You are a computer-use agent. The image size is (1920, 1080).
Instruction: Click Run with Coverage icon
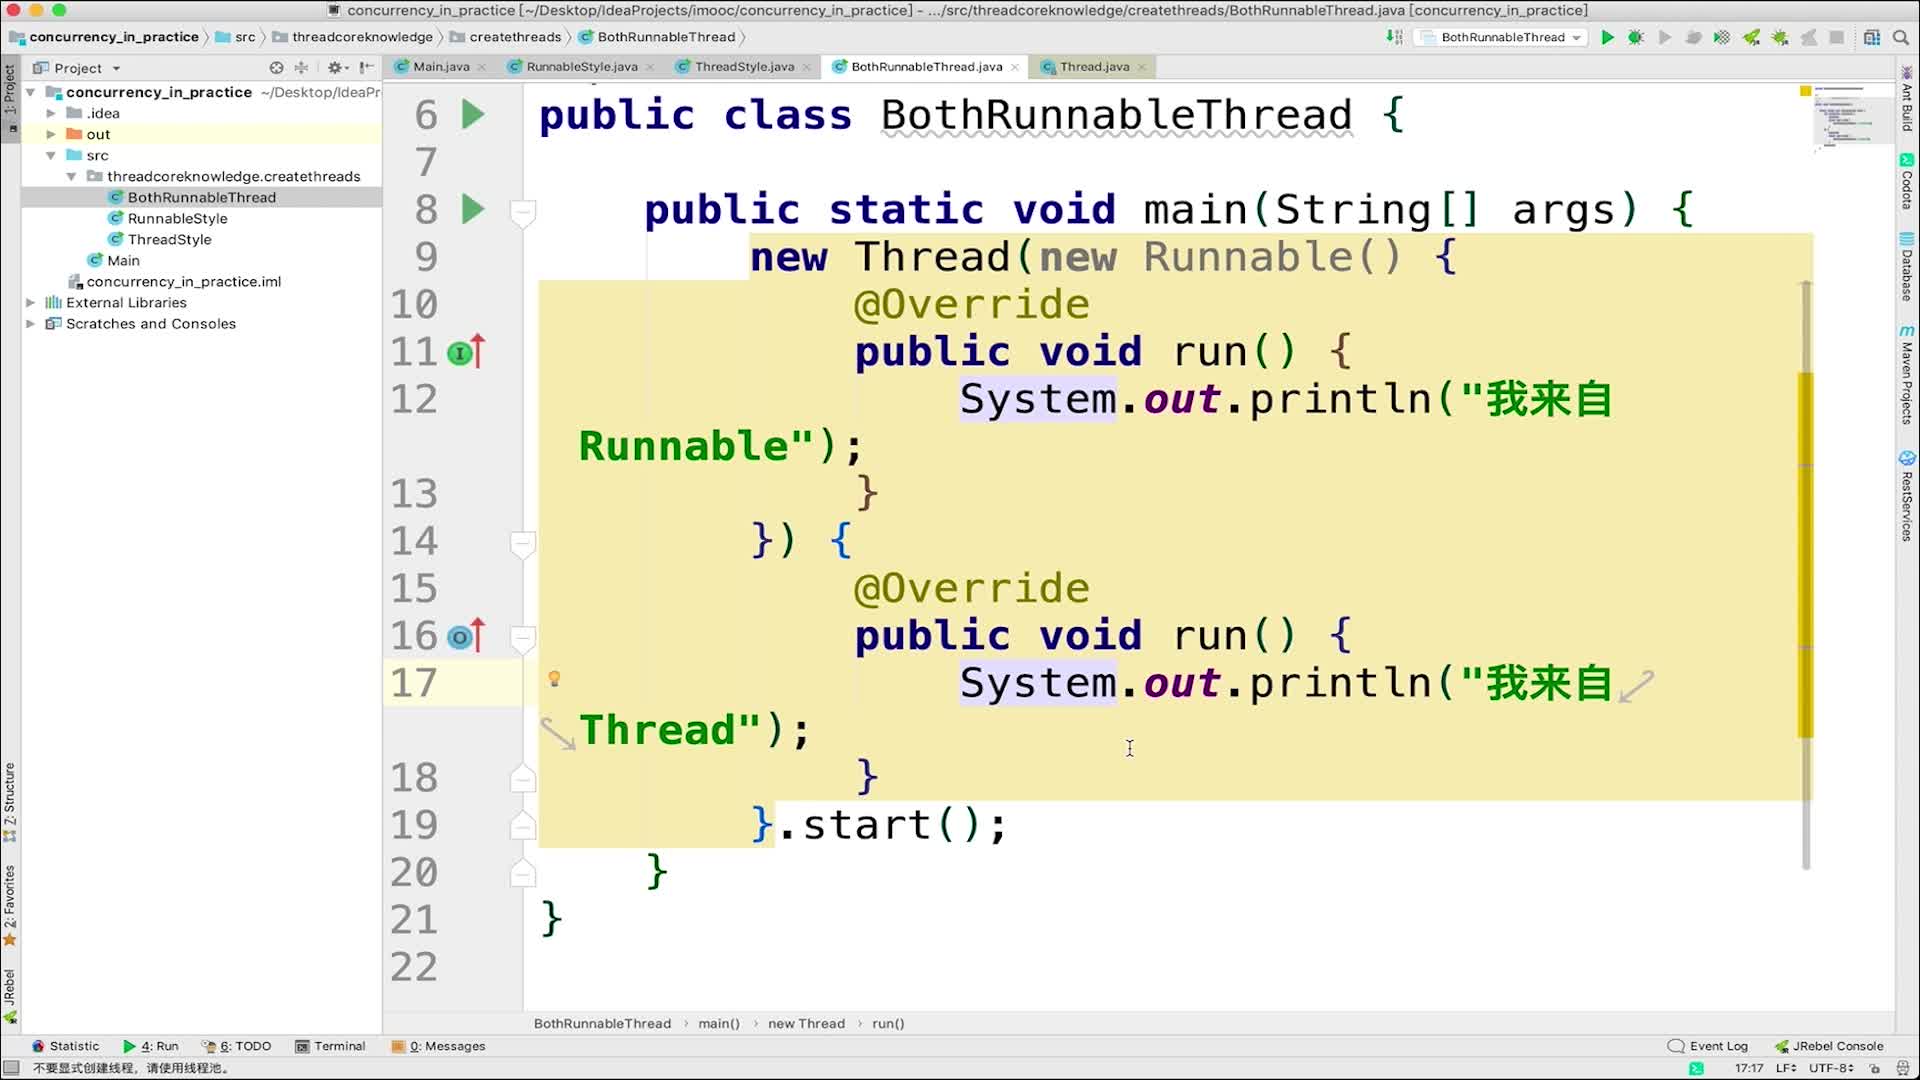(1721, 37)
